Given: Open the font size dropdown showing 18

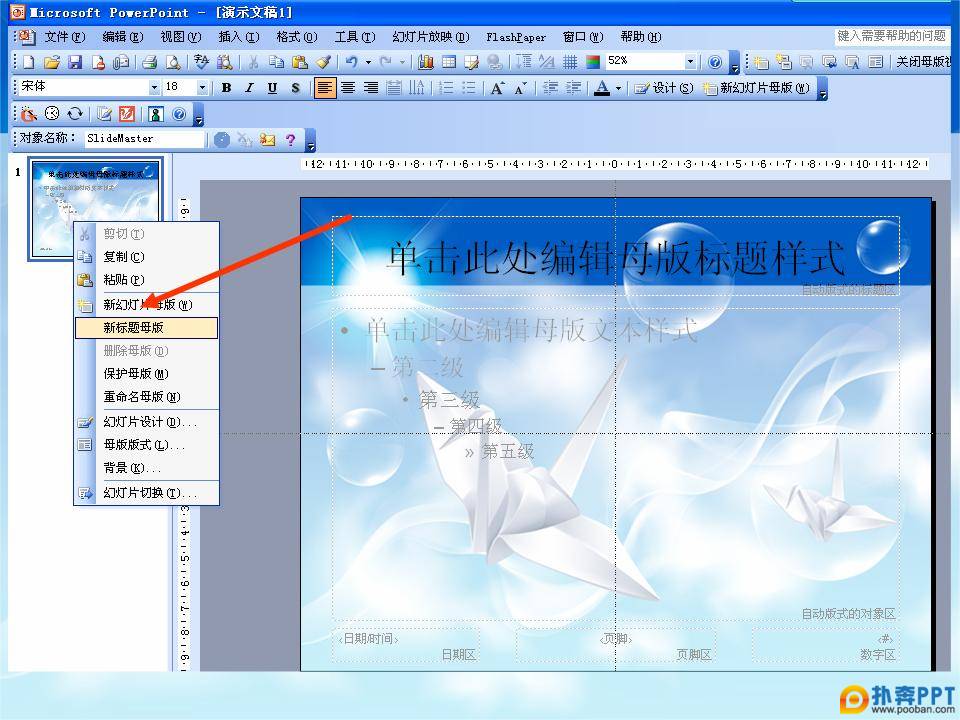Looking at the screenshot, I should (201, 88).
